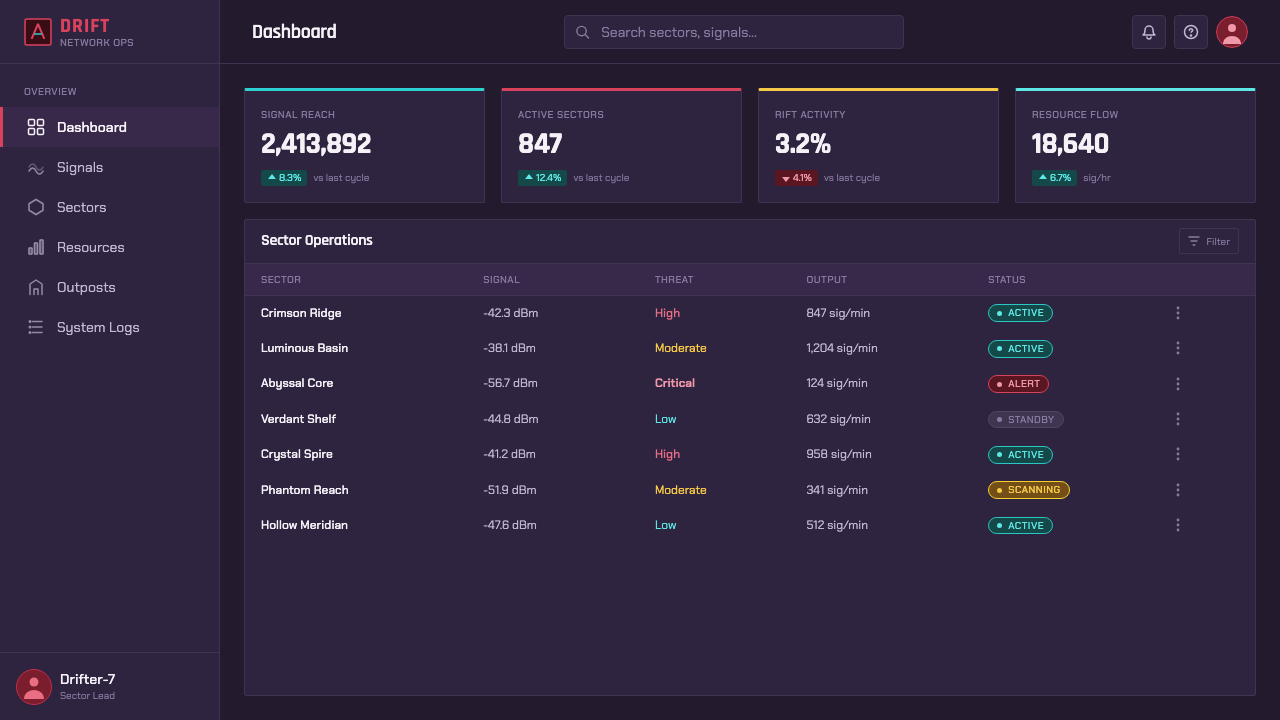Sort by STATUS column header
1280x720 pixels.
(1007, 280)
